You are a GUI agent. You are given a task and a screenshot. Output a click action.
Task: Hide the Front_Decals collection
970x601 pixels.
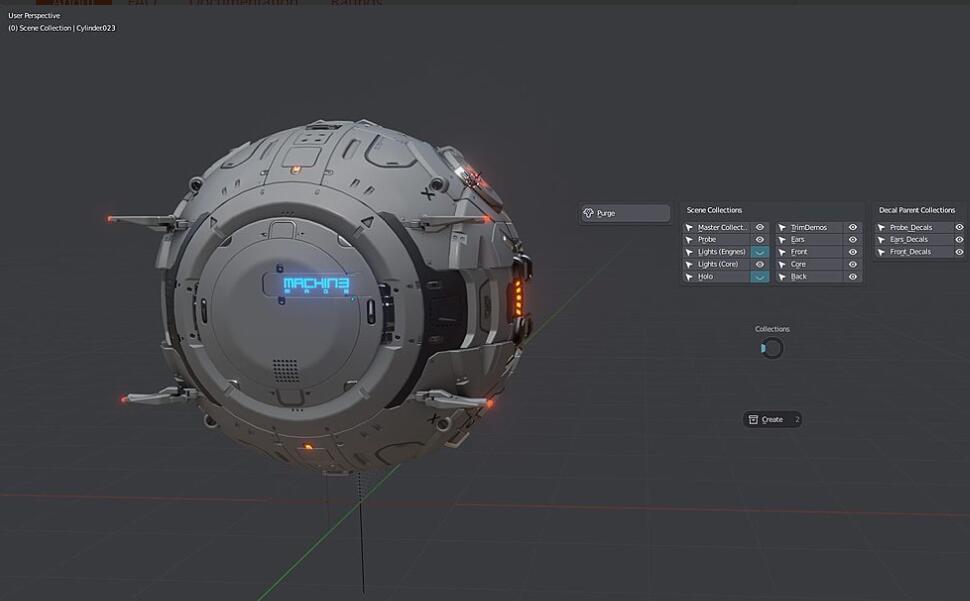959,252
